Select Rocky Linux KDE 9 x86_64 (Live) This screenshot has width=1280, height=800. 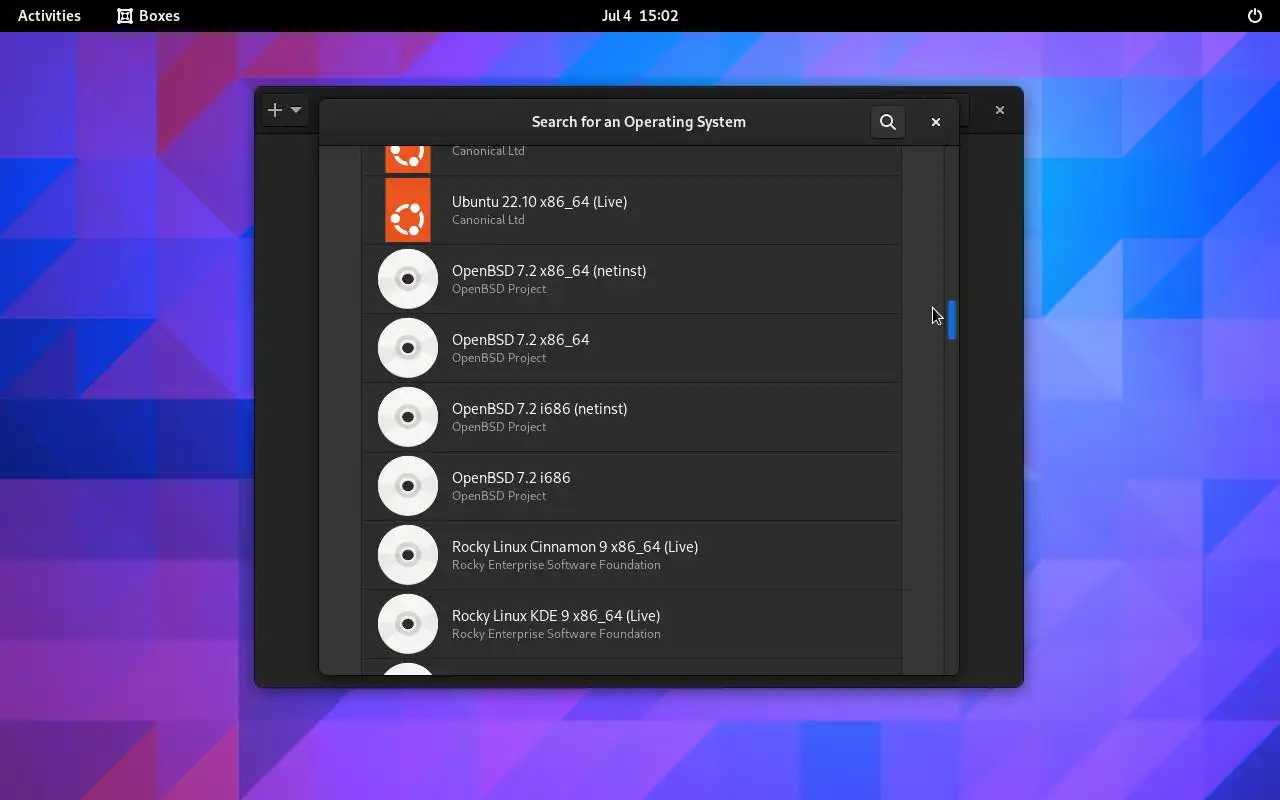click(x=556, y=616)
